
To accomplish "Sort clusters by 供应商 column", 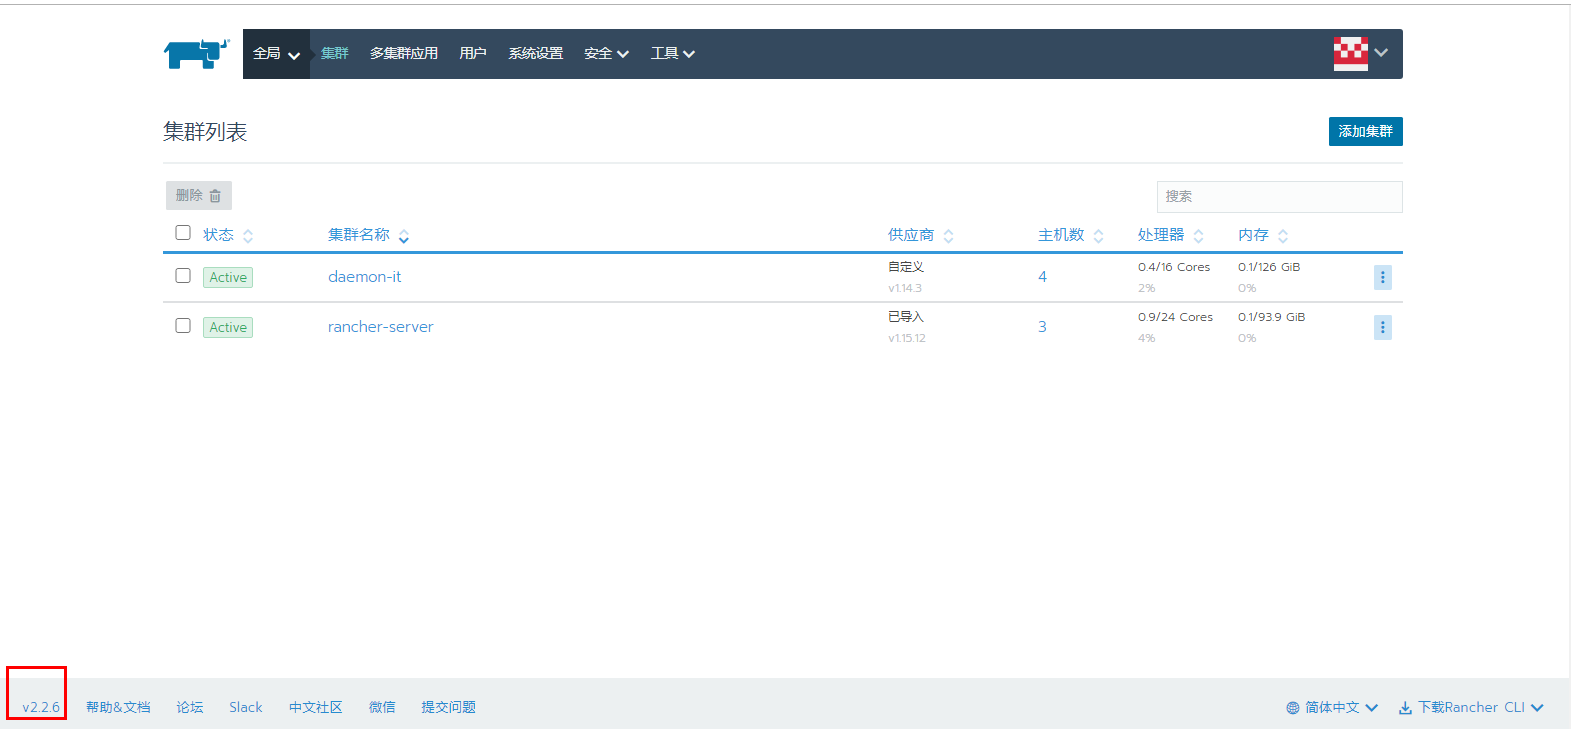I will pyautogui.click(x=921, y=235).
